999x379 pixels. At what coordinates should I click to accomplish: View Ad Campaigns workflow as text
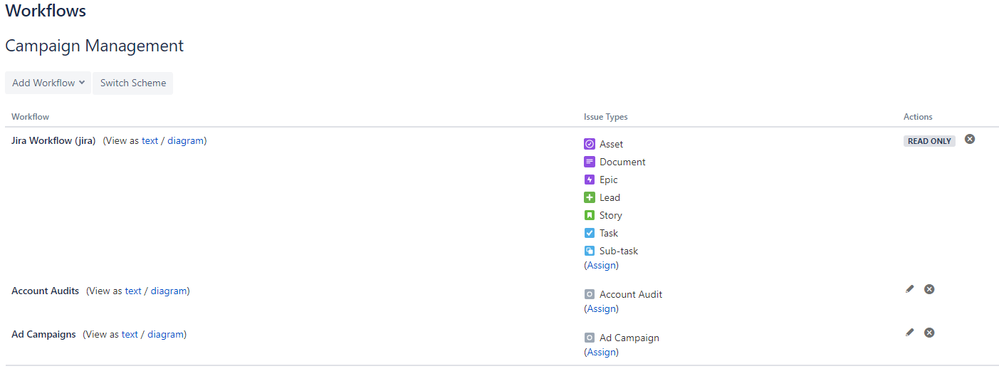tap(130, 334)
